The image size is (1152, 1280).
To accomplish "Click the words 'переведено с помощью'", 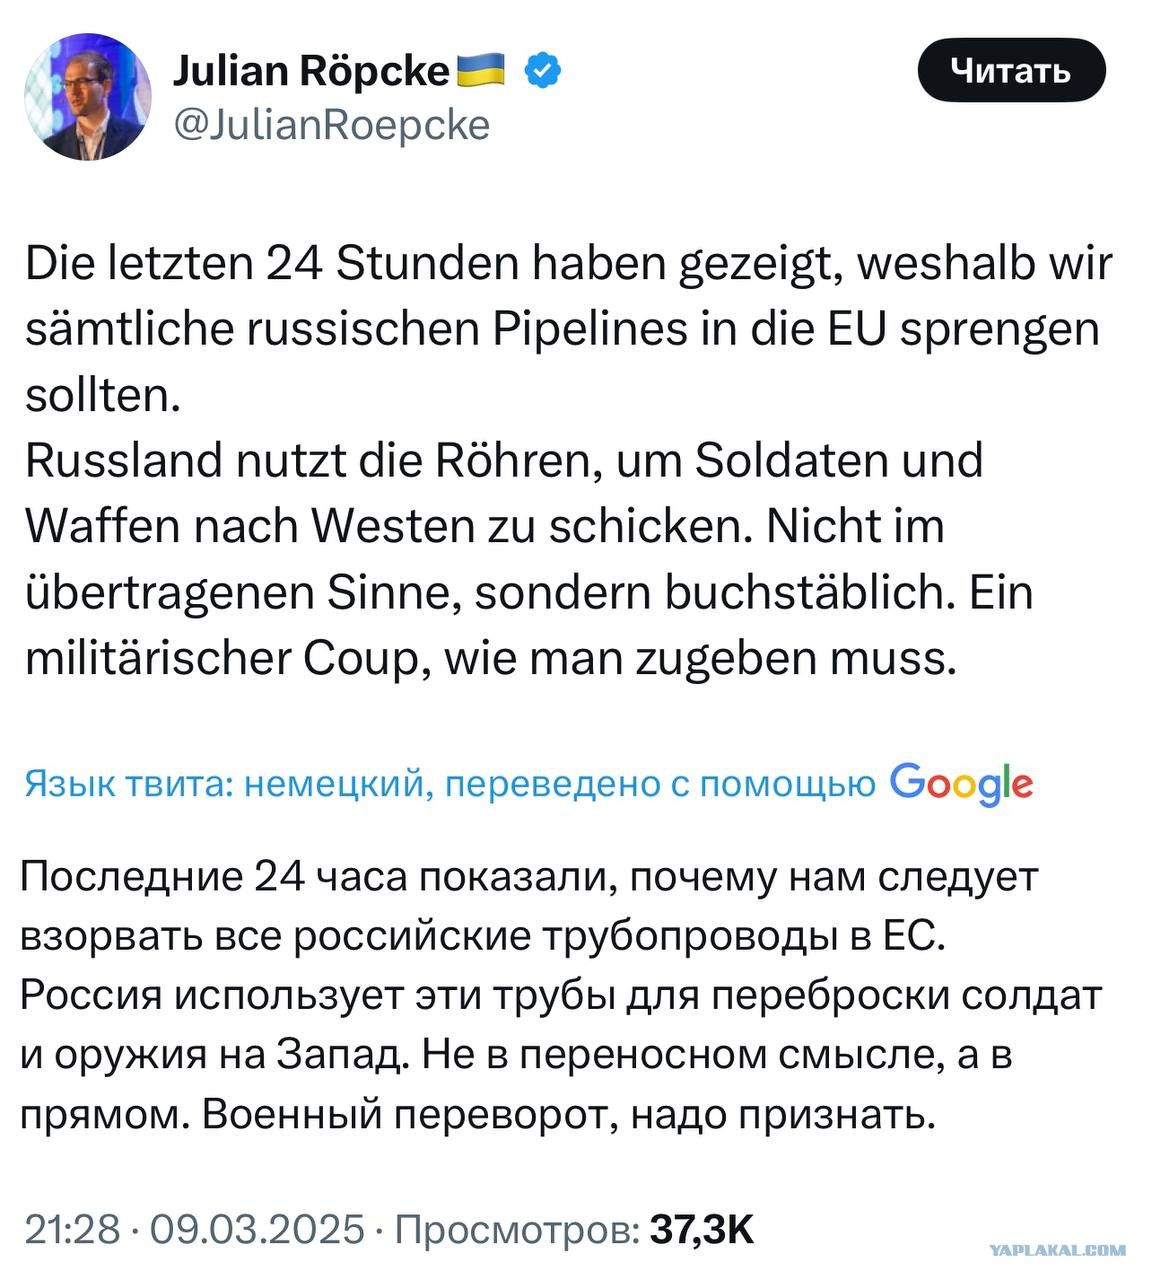I will click(659, 784).
